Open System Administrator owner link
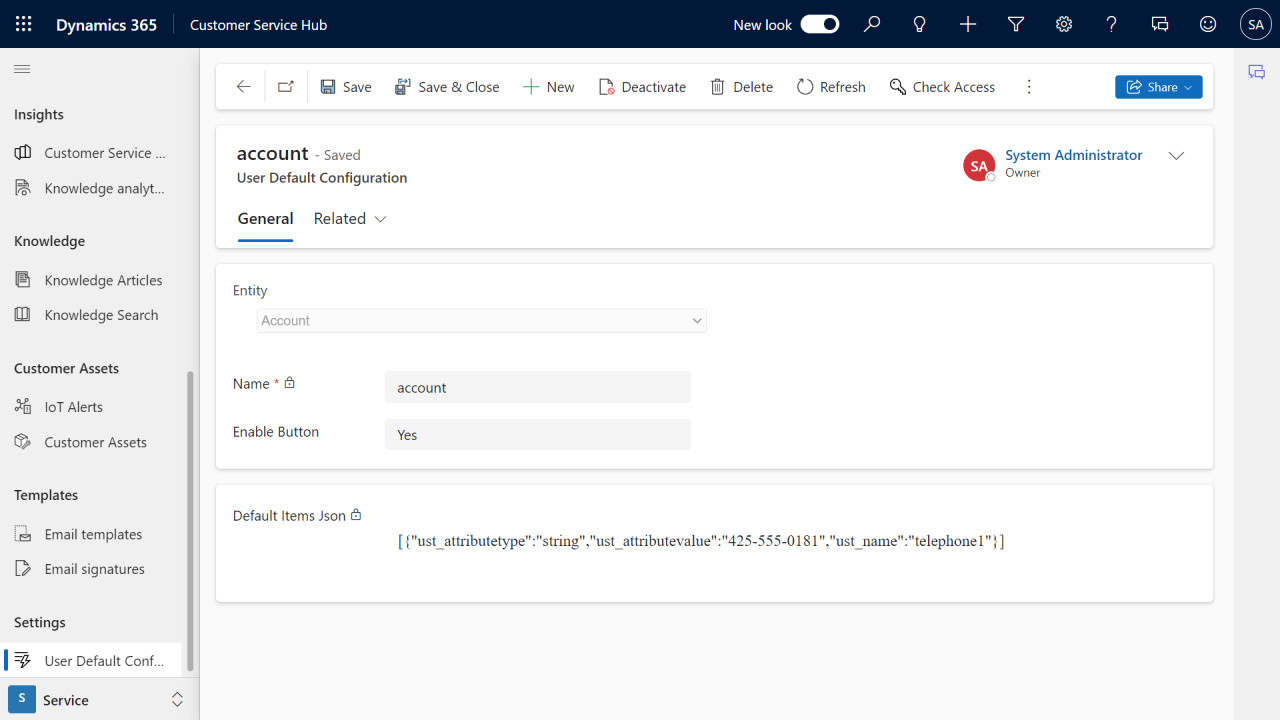Image resolution: width=1280 pixels, height=720 pixels. [1074, 155]
